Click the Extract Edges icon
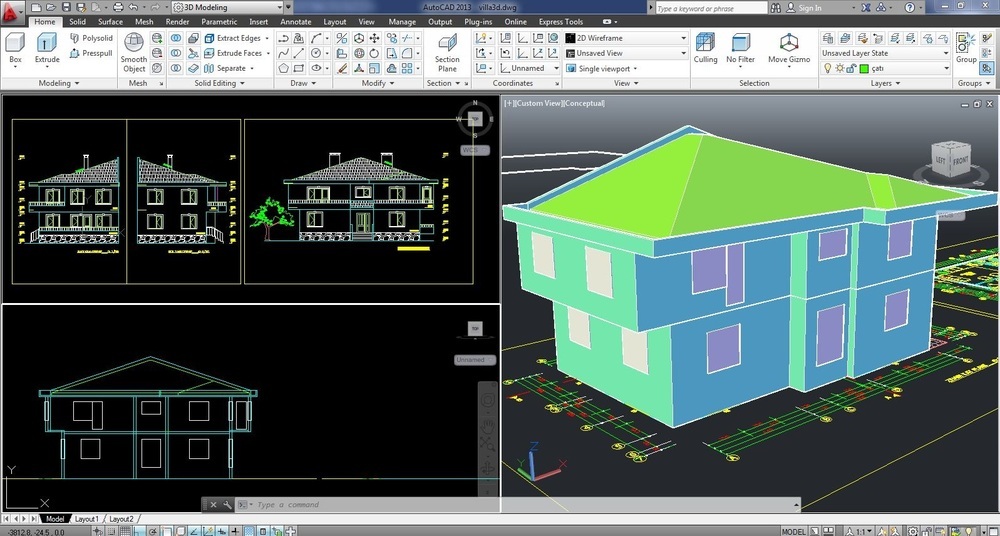This screenshot has height=536, width=1000. click(x=209, y=38)
